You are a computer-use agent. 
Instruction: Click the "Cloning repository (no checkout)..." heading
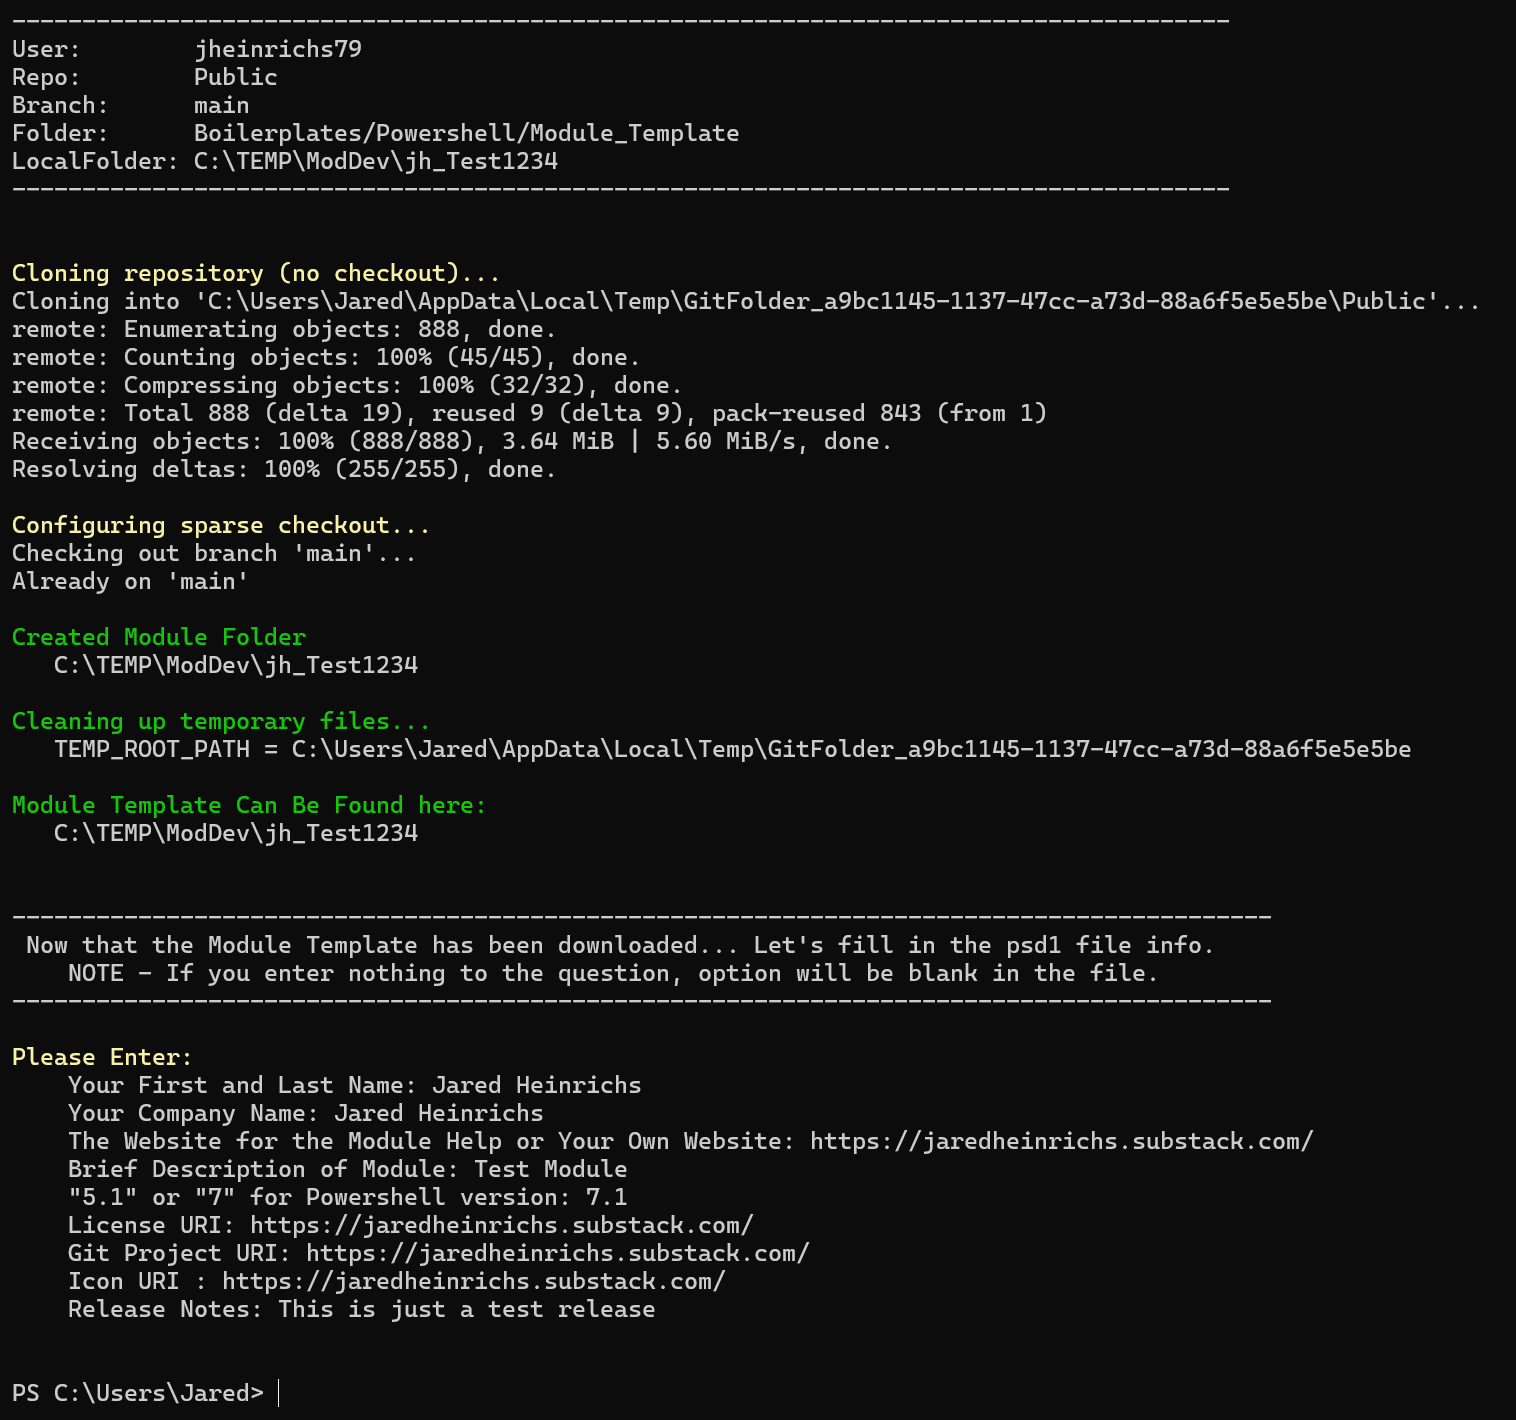[256, 273]
